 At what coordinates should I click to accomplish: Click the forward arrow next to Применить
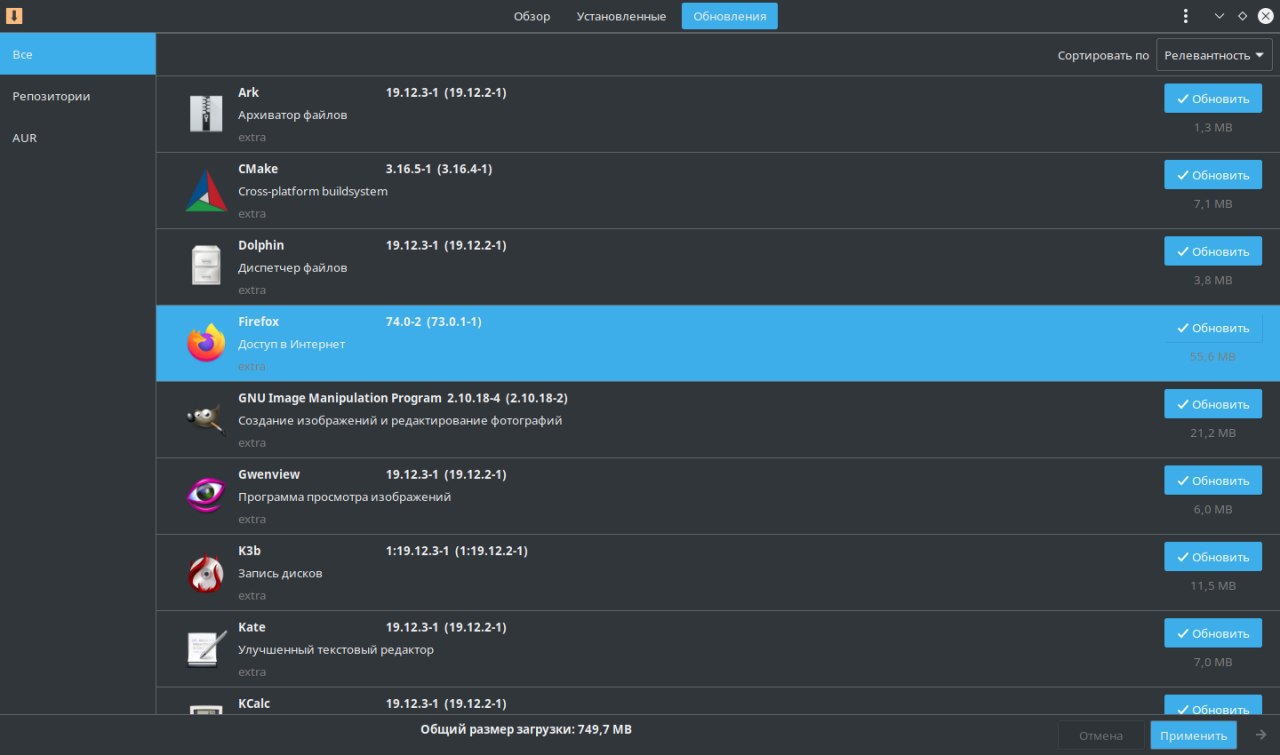1261,735
